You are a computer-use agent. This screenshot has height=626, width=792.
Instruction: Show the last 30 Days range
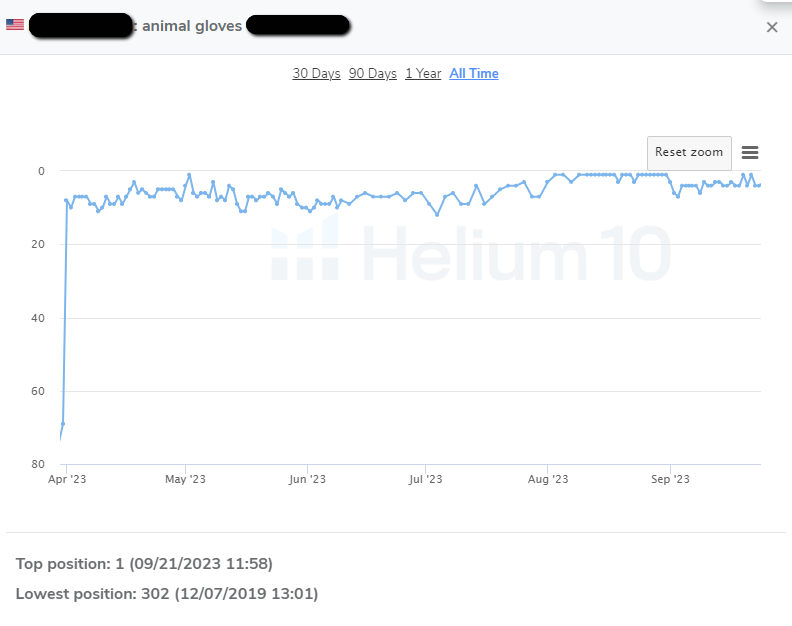coord(316,74)
